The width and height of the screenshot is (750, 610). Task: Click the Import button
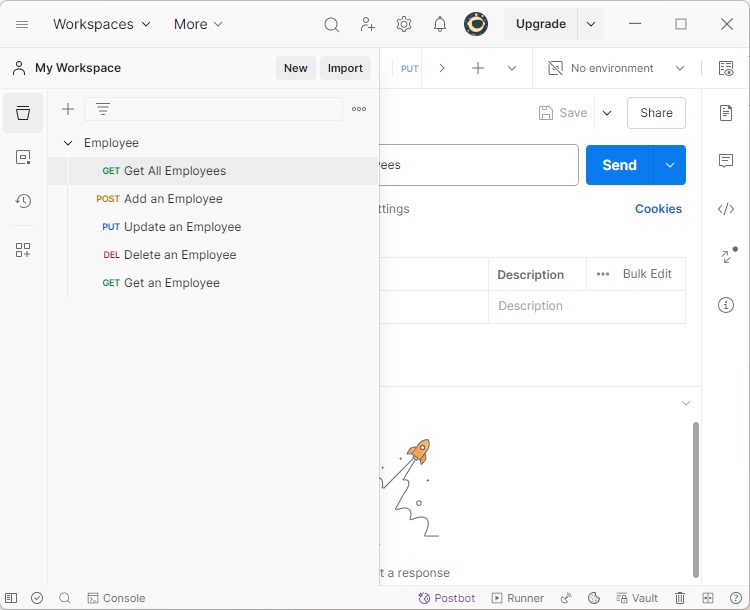click(345, 68)
